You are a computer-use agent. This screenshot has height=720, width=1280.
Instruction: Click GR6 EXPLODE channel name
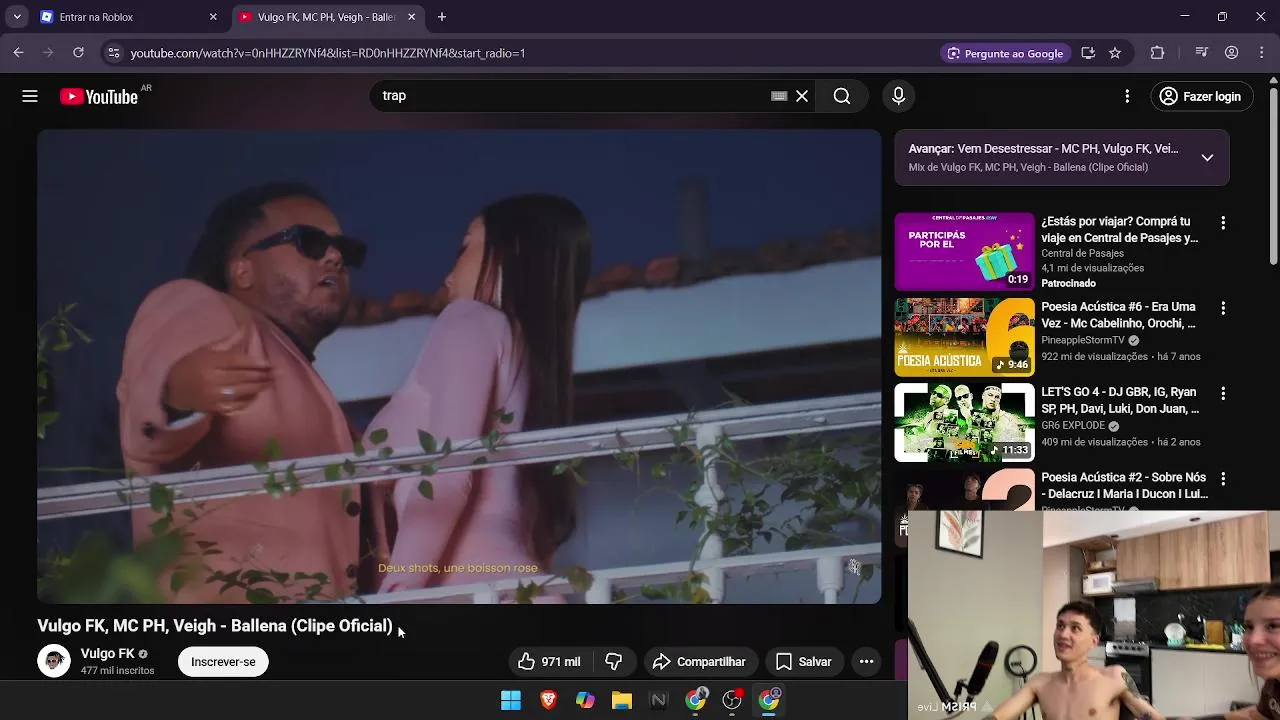tap(1073, 425)
